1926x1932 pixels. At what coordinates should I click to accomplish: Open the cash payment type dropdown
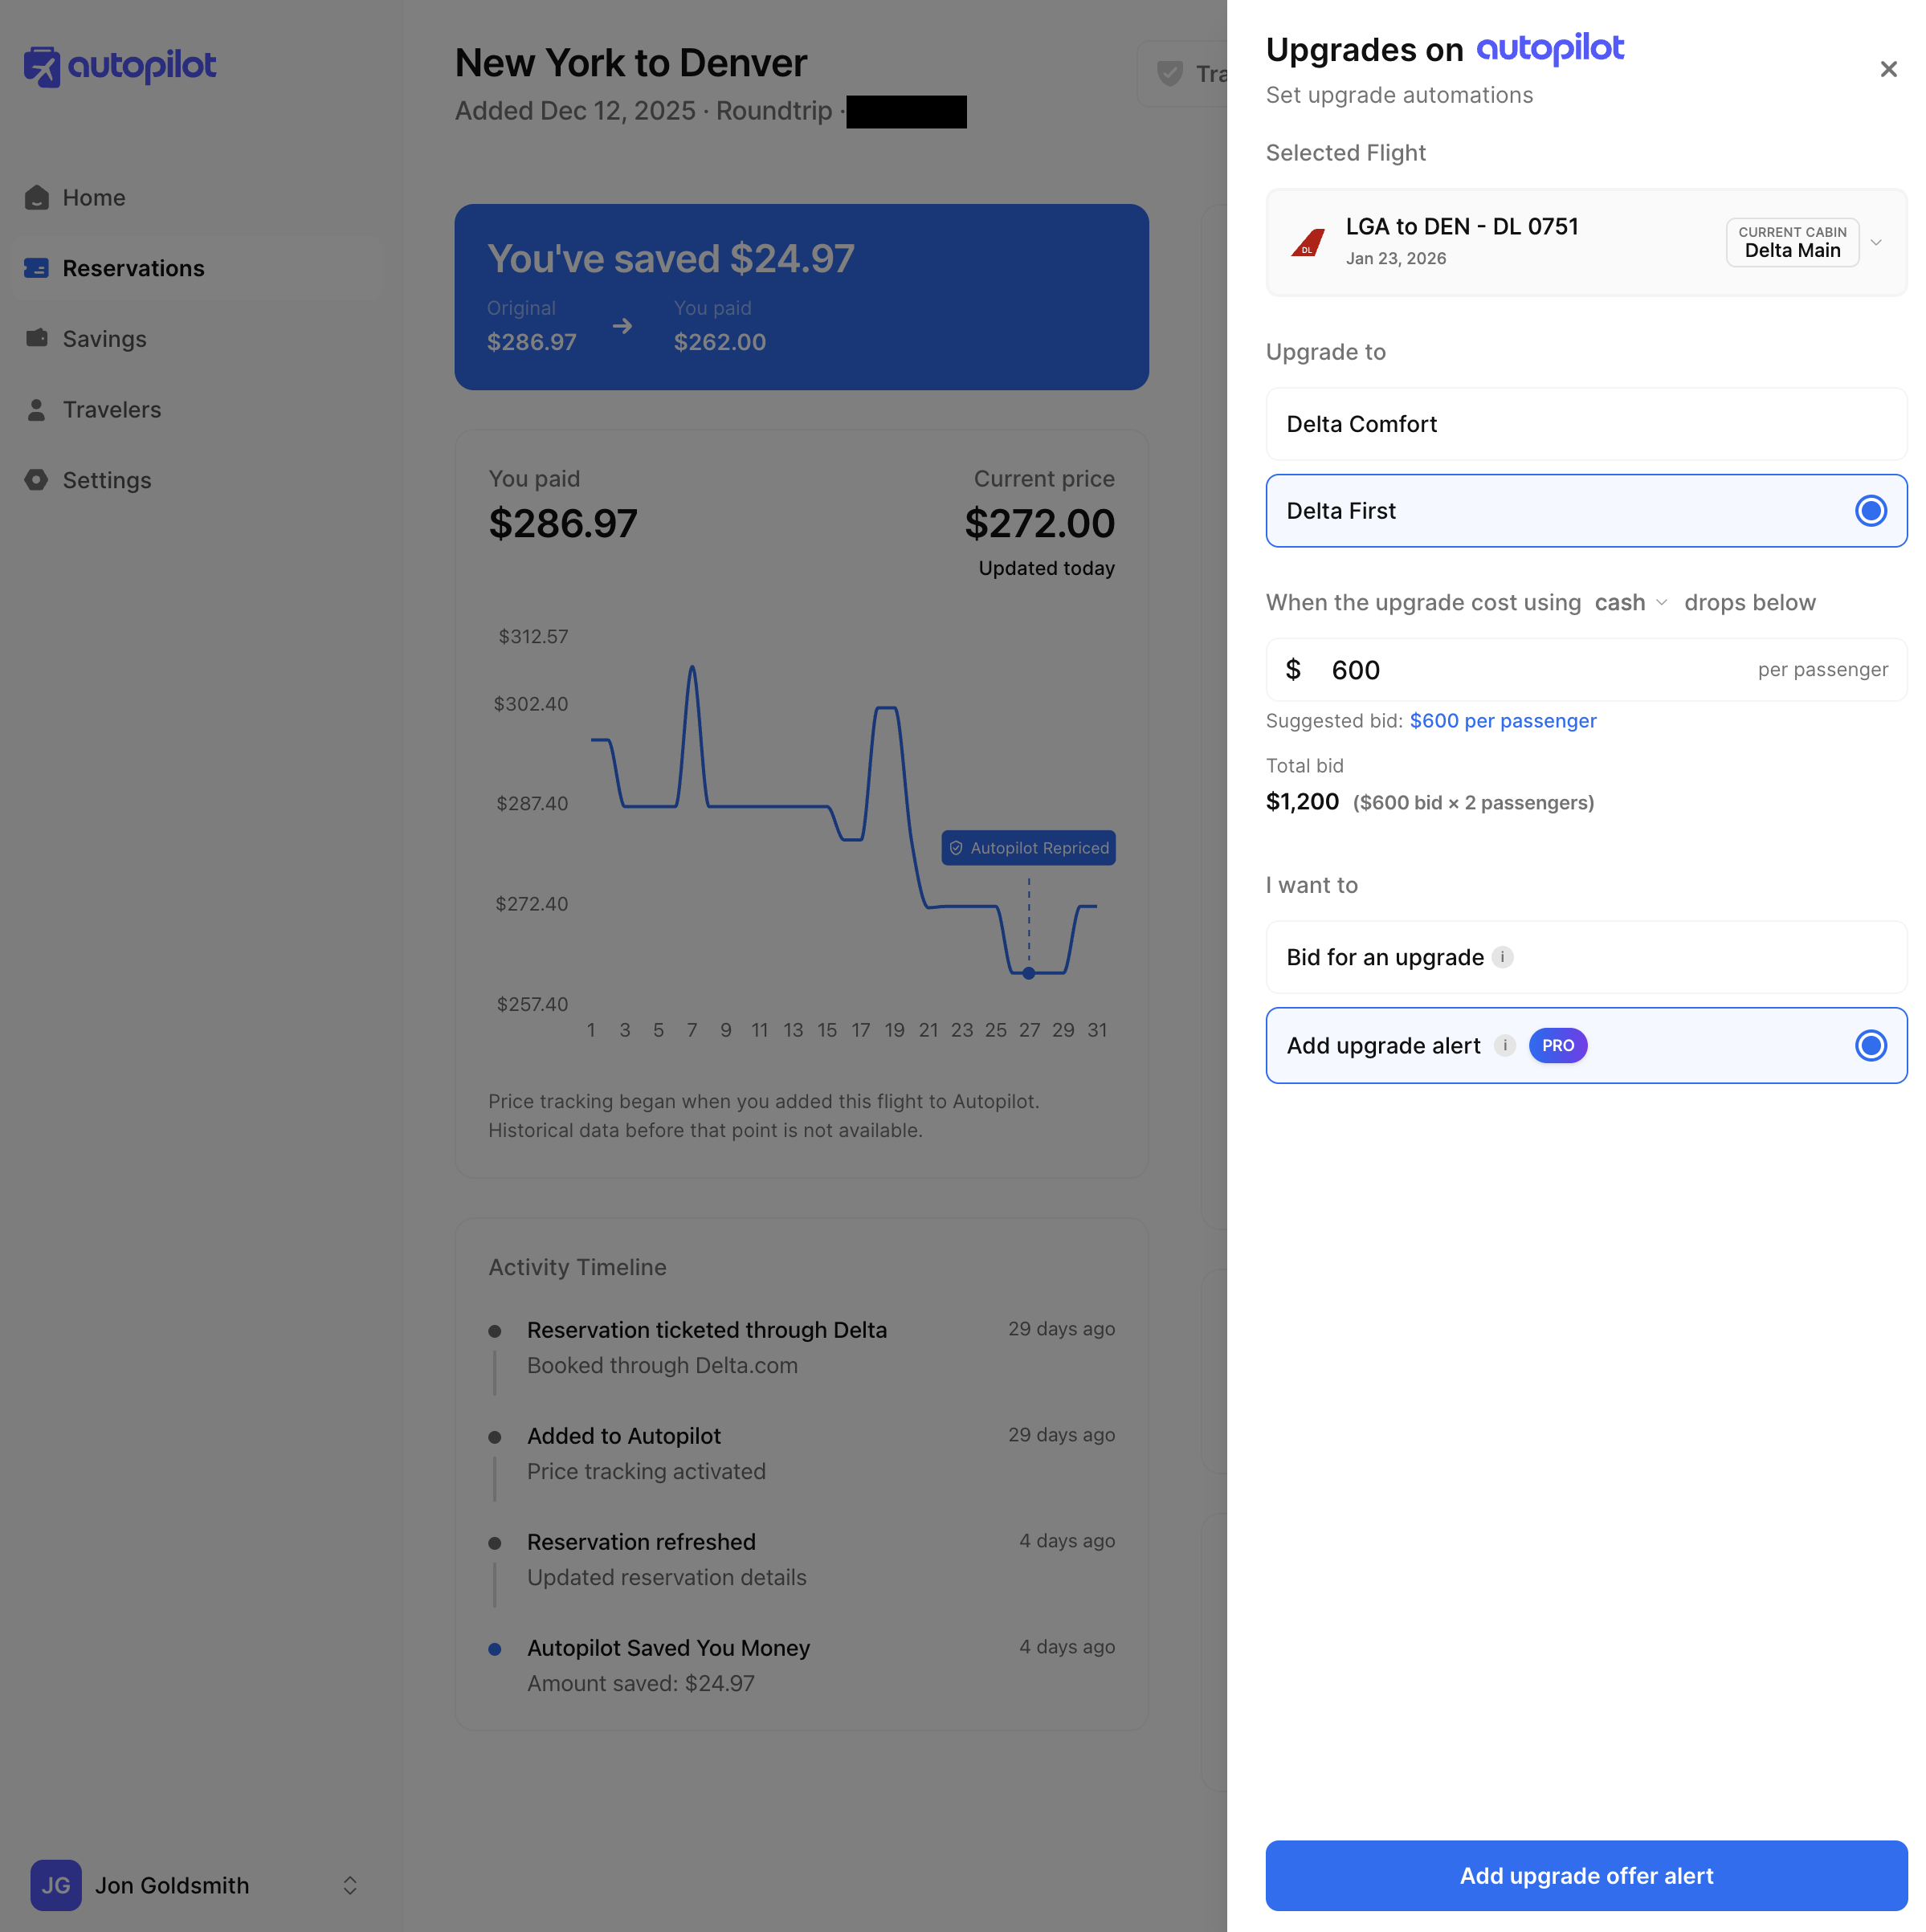pyautogui.click(x=1630, y=602)
